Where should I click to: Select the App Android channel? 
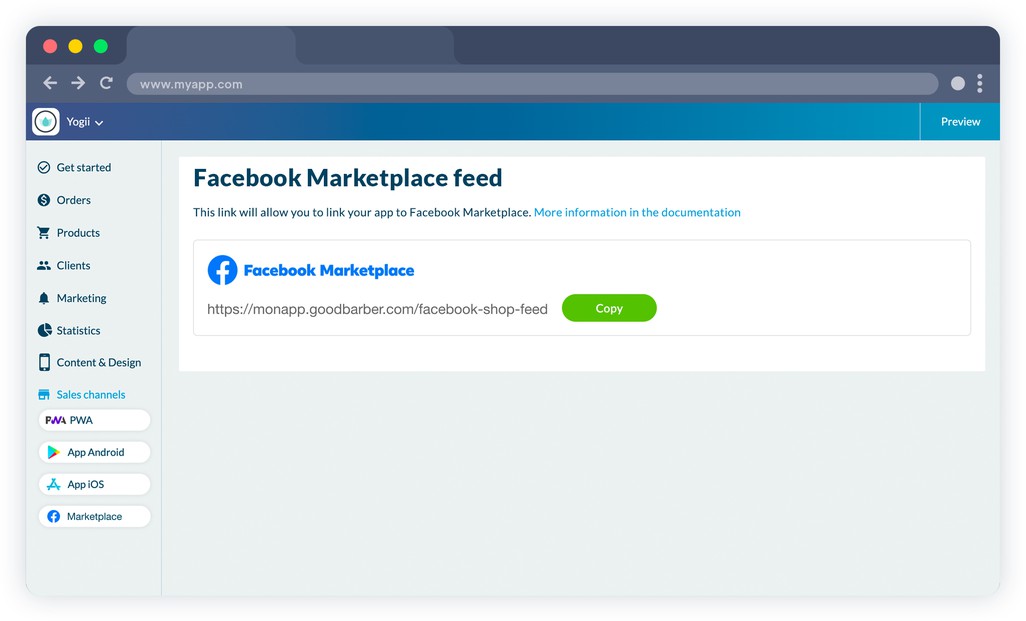tap(94, 452)
